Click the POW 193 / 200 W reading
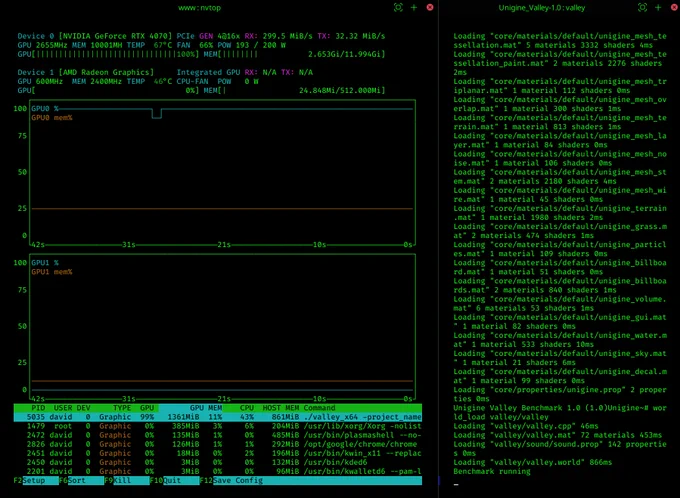Image resolution: width=680 pixels, height=498 pixels. click(x=252, y=45)
